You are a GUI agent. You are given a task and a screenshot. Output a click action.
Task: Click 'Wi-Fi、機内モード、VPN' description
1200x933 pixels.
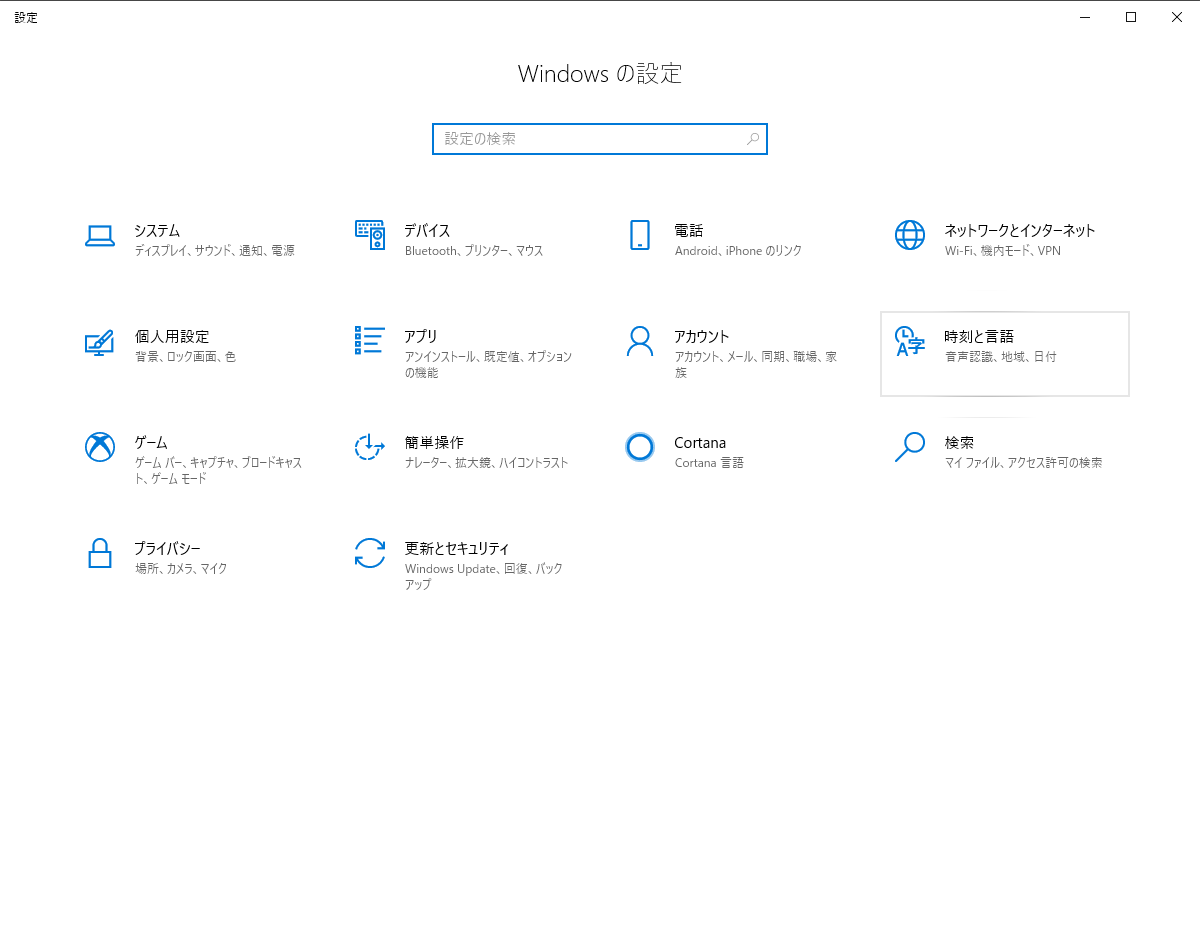click(x=1003, y=251)
